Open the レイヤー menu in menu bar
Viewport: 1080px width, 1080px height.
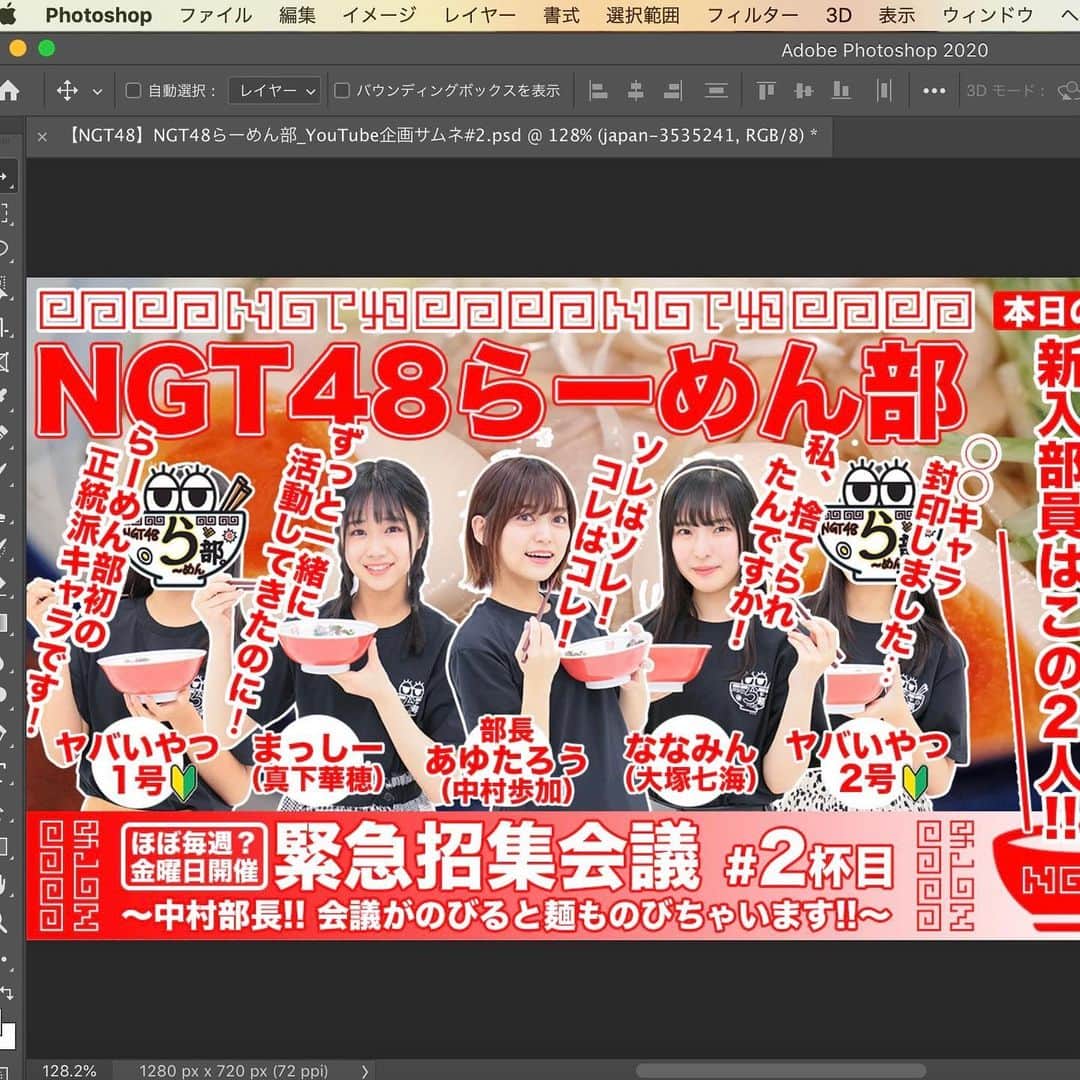point(479,15)
